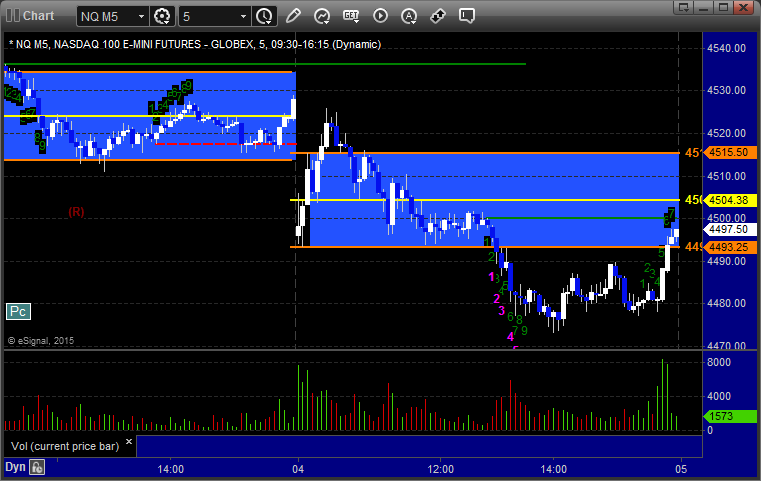
Task: Expand the interval 5 dropdown arrow
Action: [244, 17]
